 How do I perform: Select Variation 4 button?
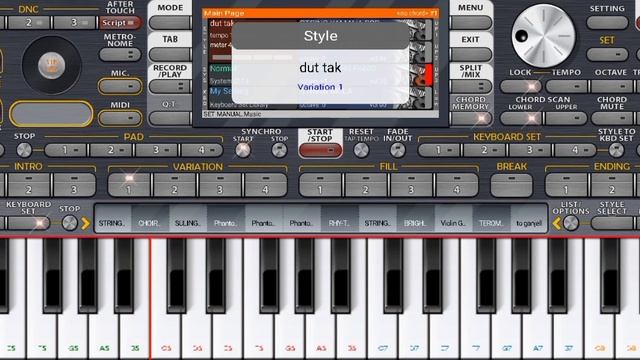(x=265, y=185)
